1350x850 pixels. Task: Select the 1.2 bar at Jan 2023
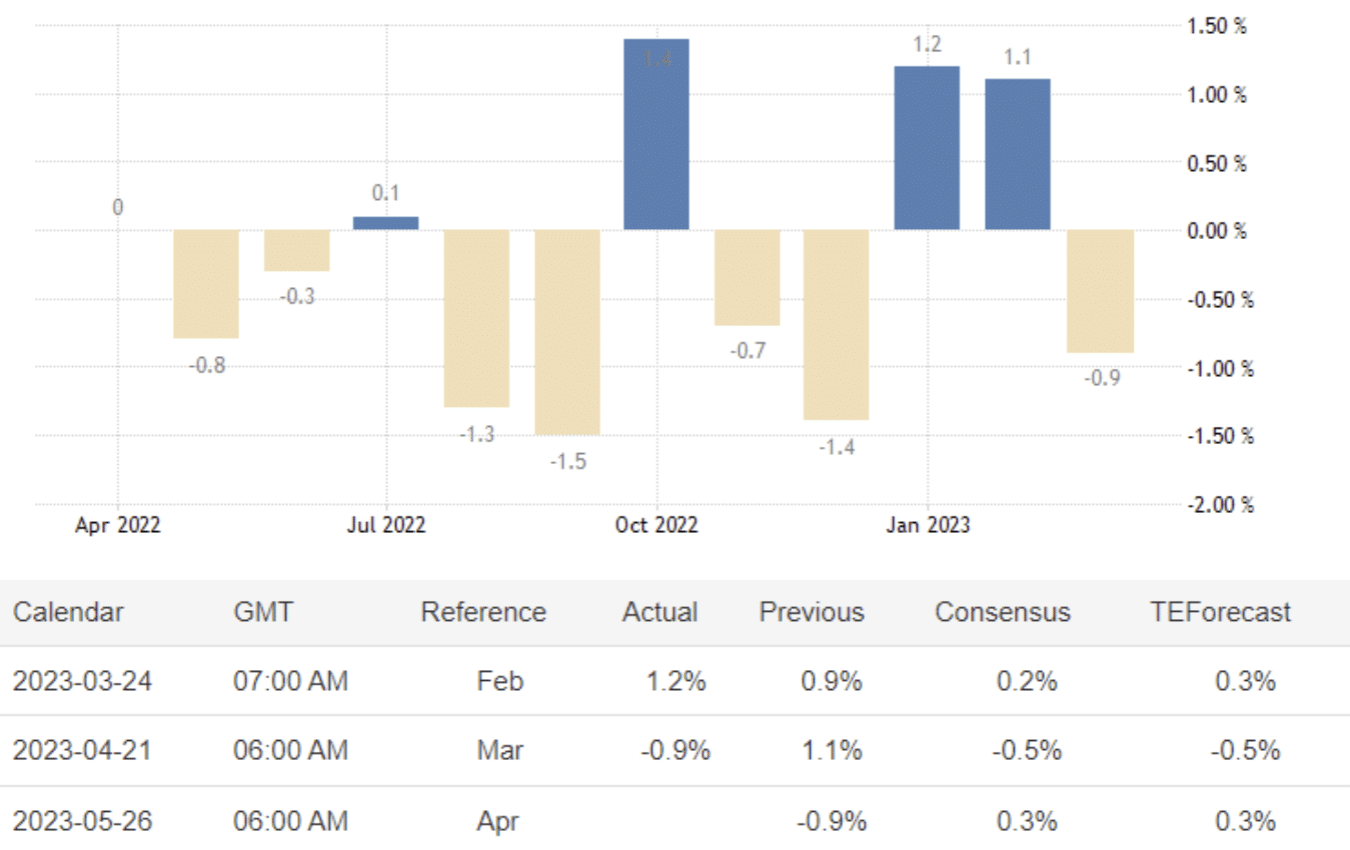[x=926, y=148]
